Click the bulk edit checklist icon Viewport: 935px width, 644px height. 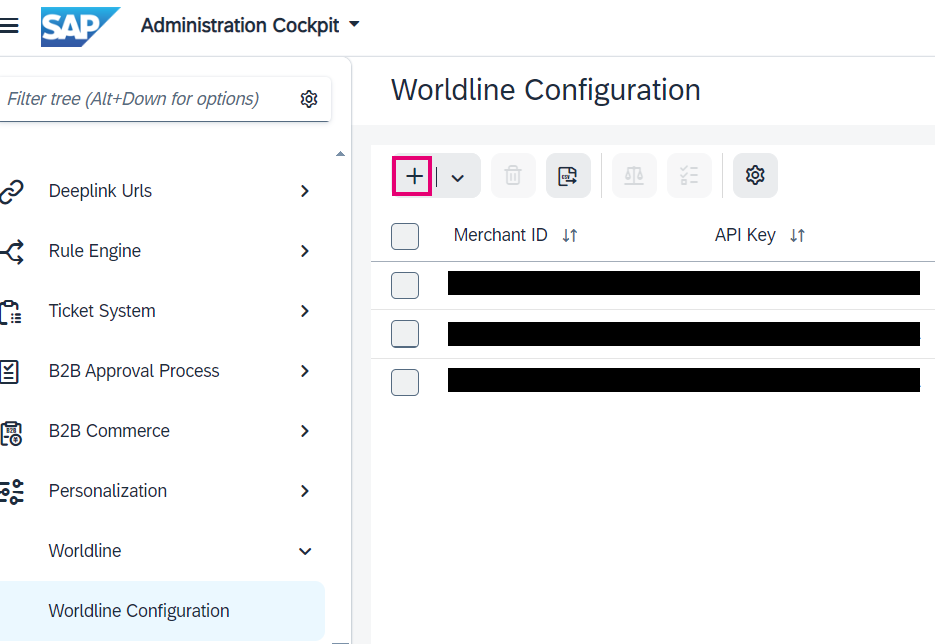pos(689,176)
